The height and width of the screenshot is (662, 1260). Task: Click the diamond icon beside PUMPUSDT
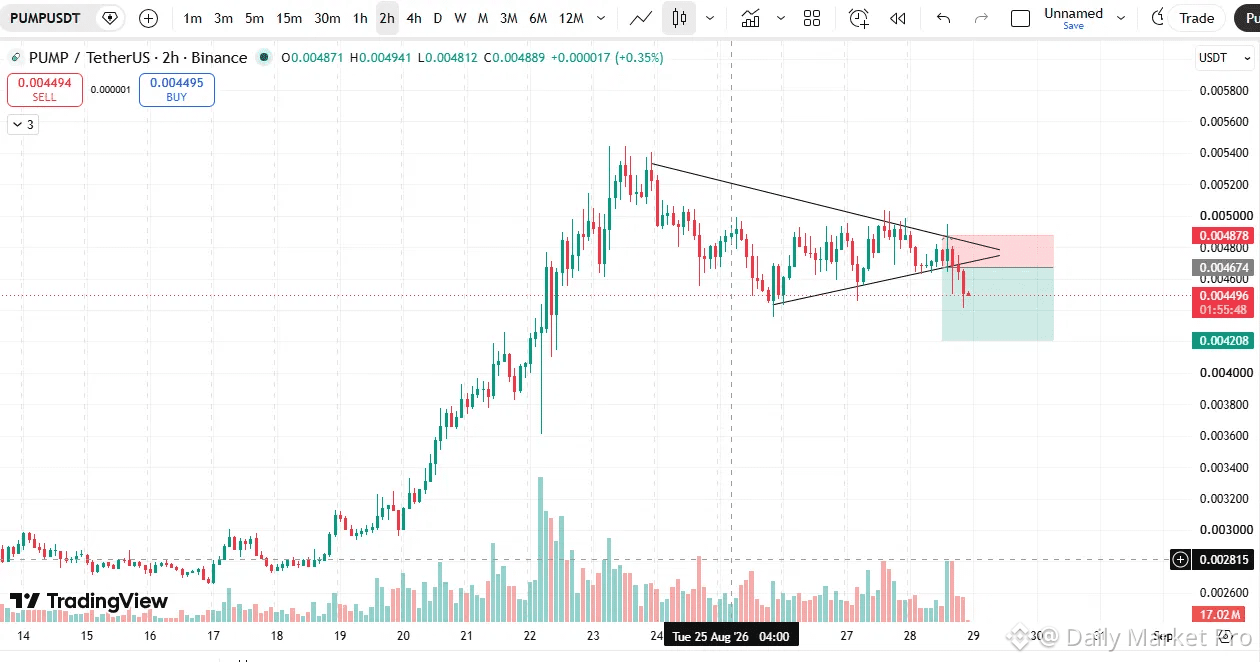[110, 18]
